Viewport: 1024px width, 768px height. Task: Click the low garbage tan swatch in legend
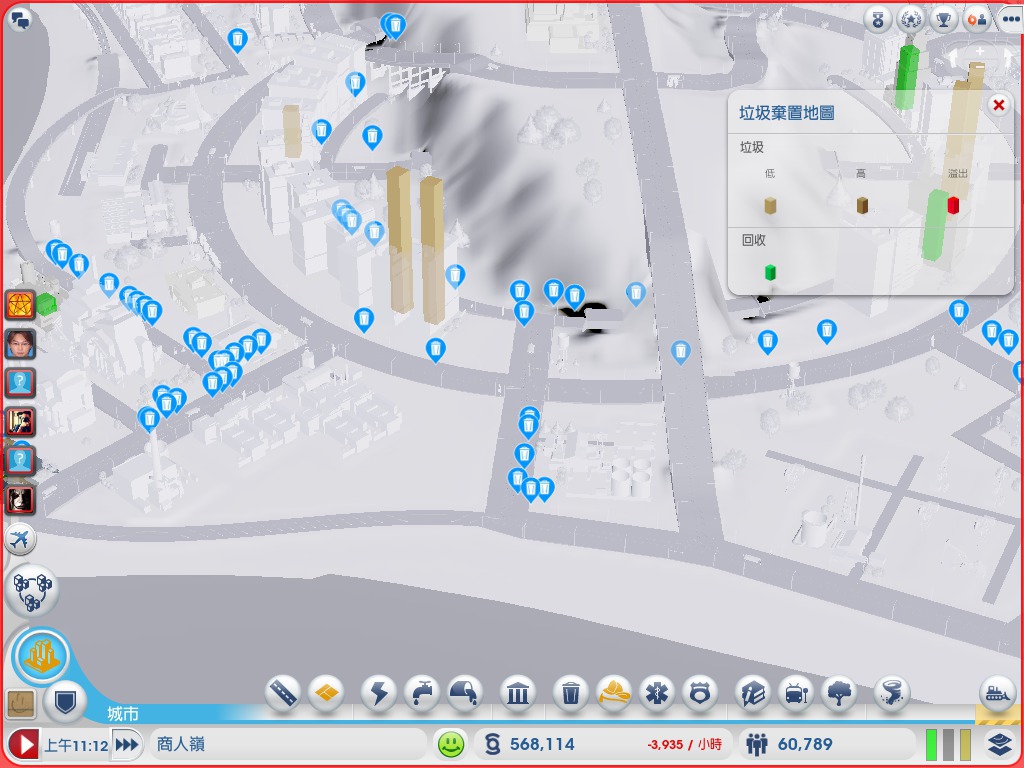pyautogui.click(x=770, y=206)
